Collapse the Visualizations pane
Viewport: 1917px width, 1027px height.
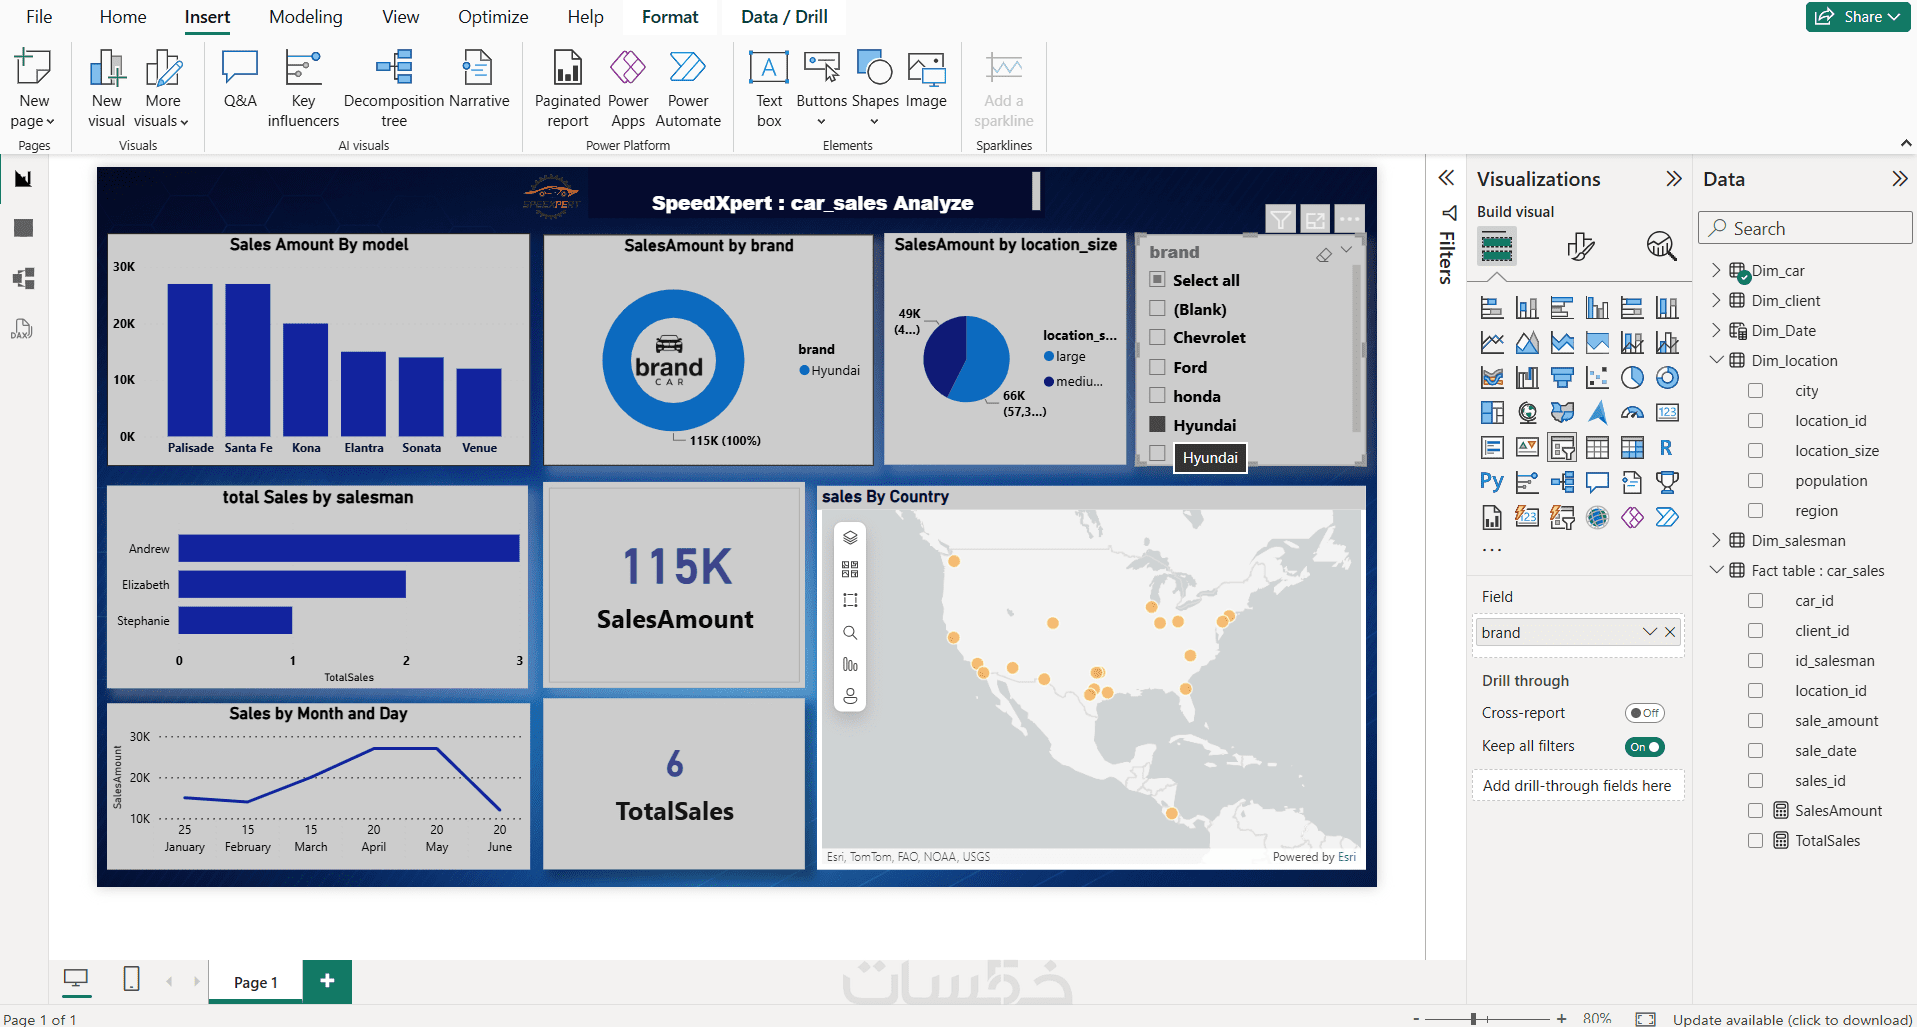[x=1673, y=179]
